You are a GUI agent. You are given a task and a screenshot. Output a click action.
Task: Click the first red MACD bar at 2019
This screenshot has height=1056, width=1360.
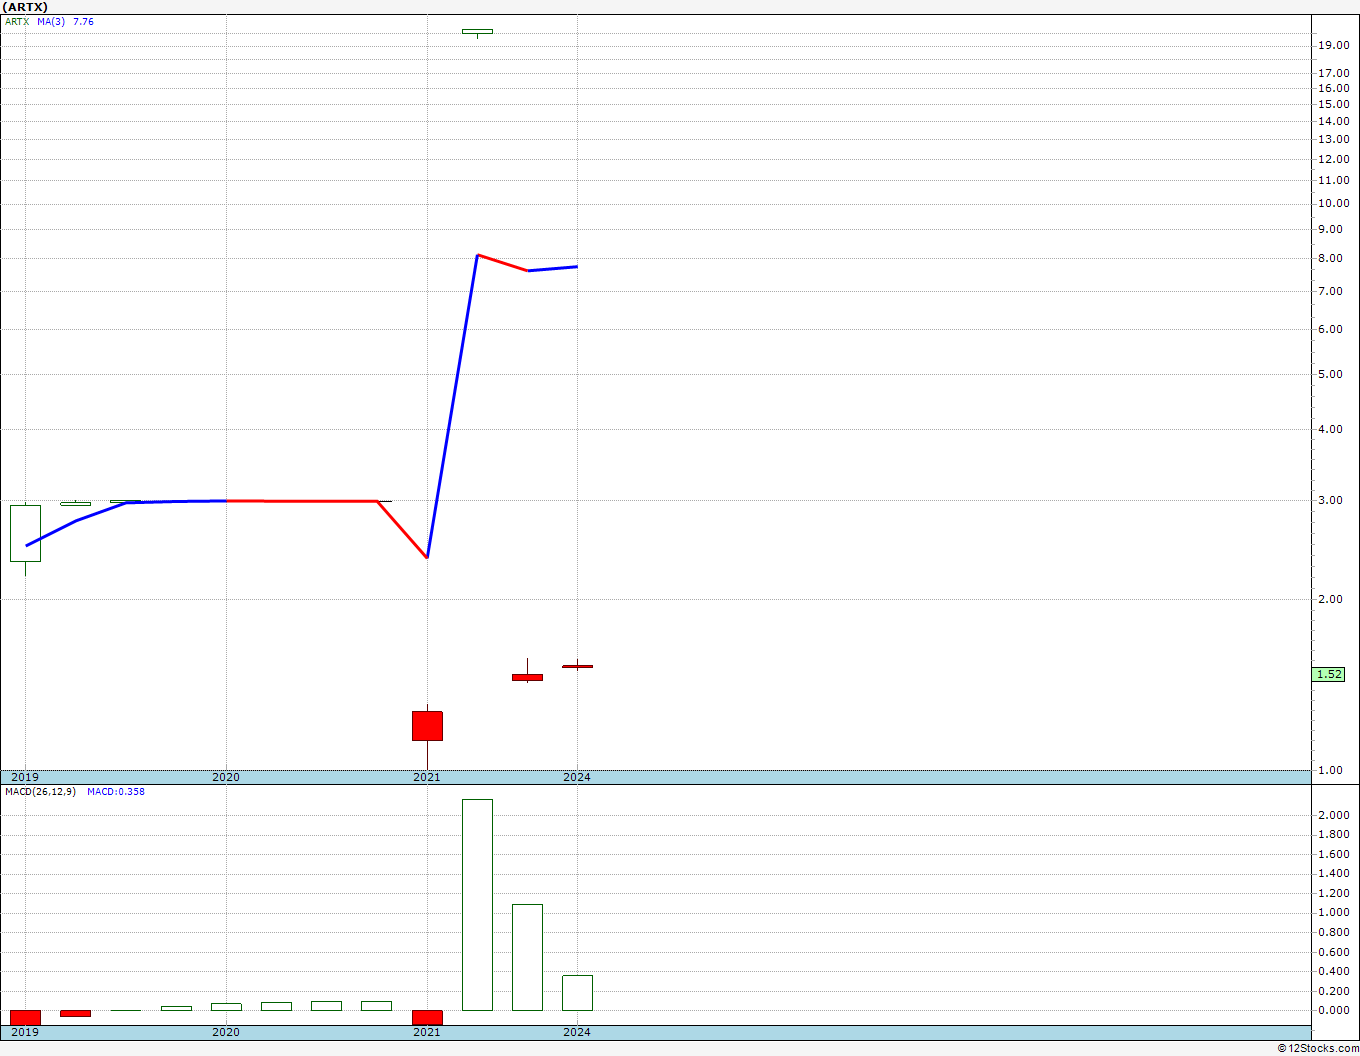coord(25,1018)
